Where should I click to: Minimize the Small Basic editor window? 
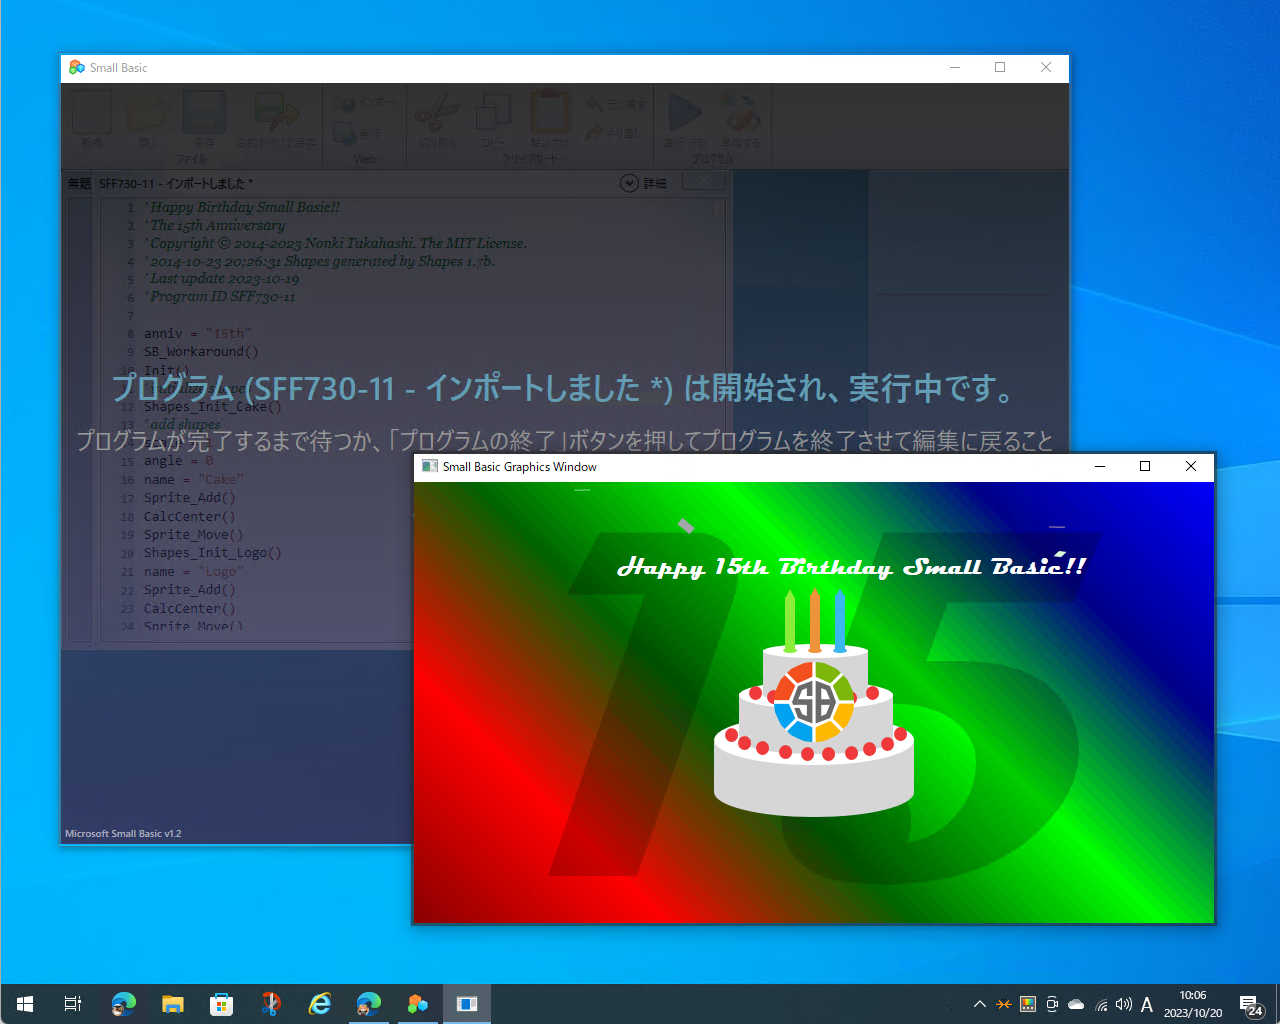pos(955,68)
